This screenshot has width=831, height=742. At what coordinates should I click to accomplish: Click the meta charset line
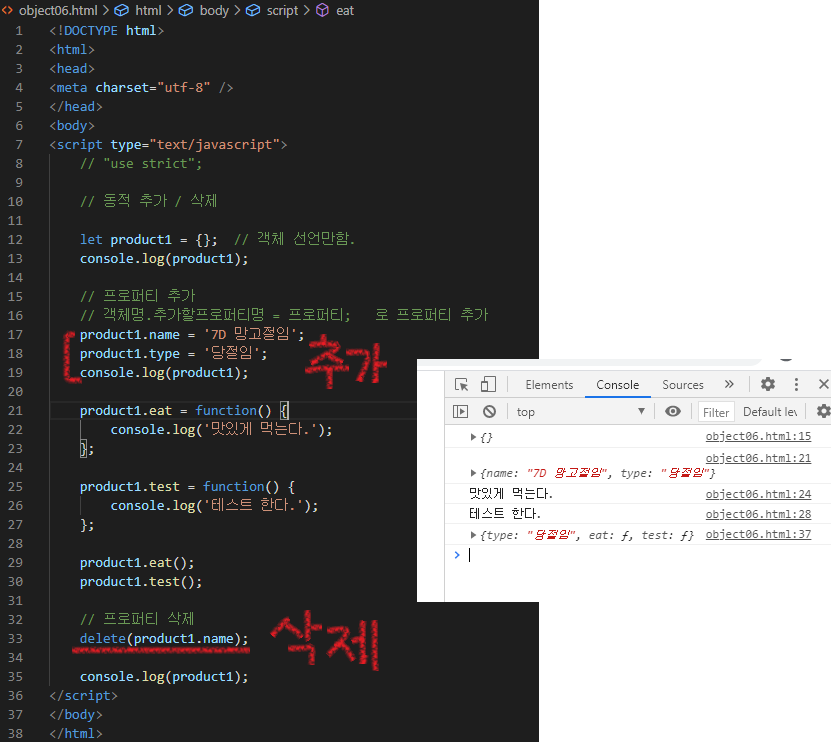(141, 87)
